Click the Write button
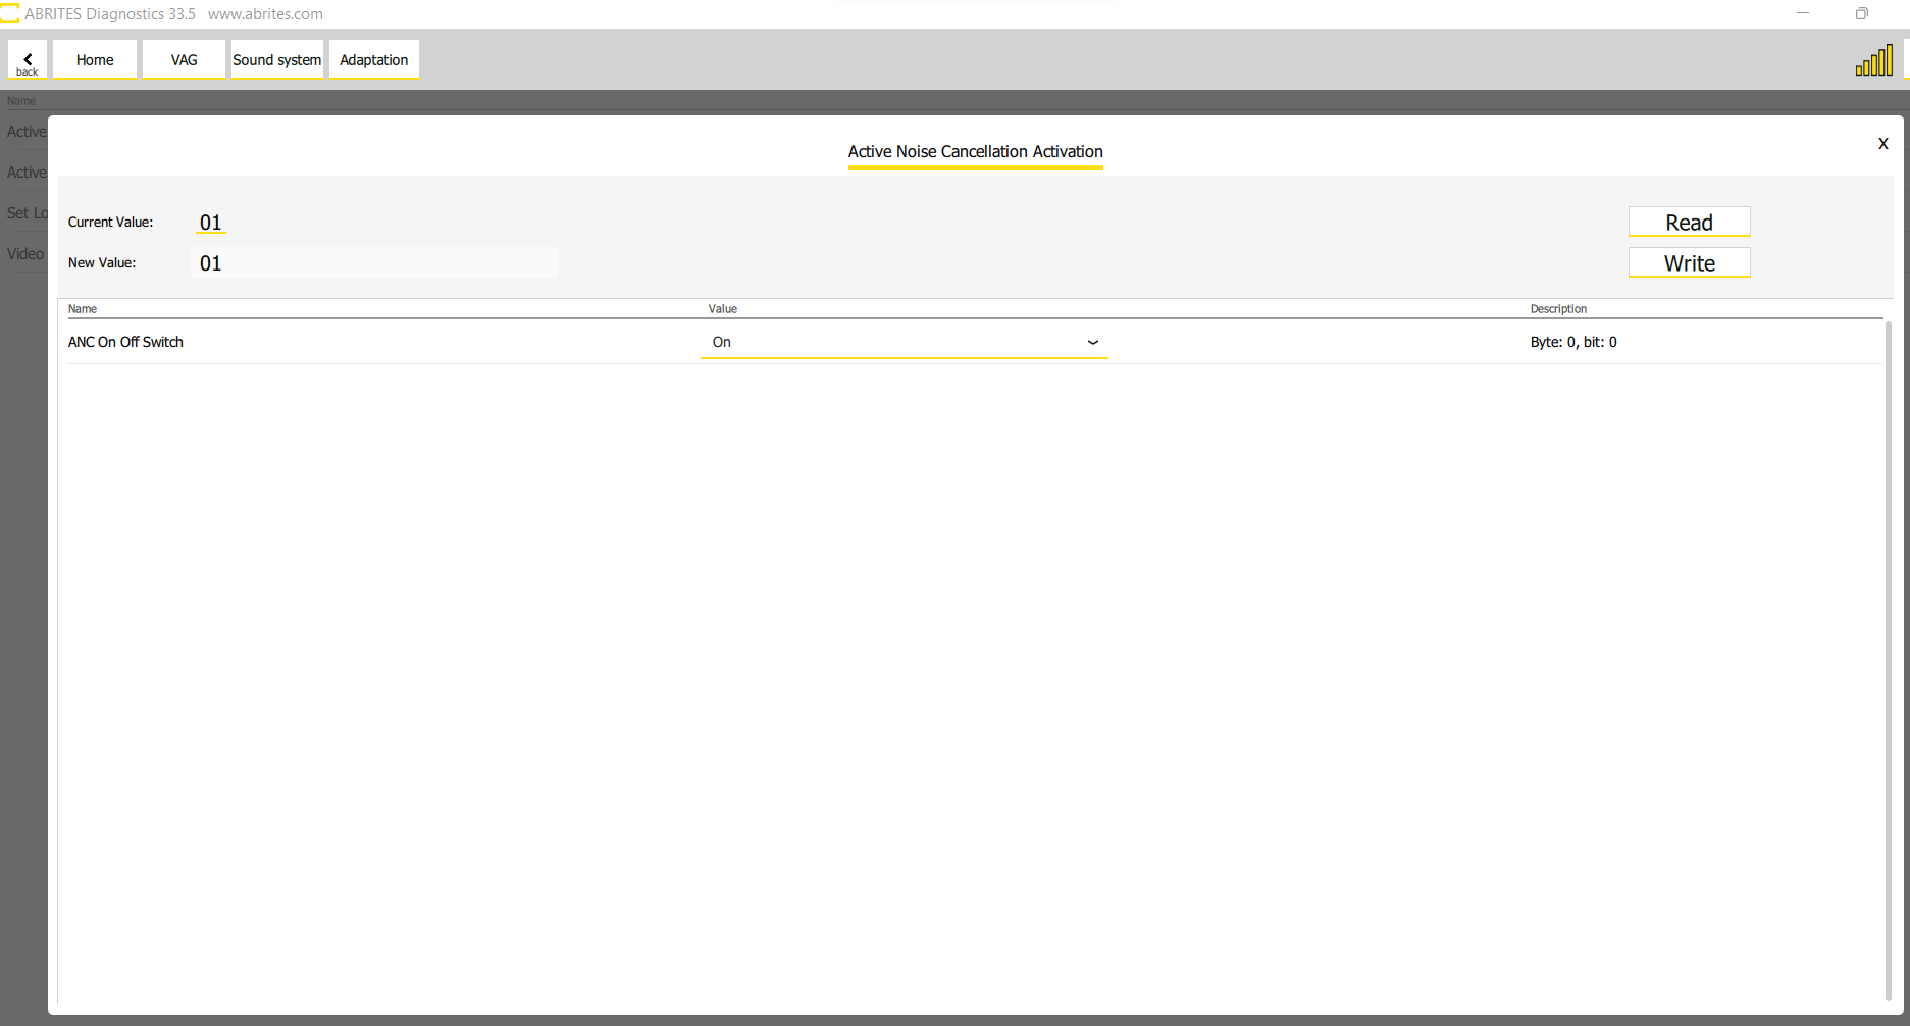 1689,263
